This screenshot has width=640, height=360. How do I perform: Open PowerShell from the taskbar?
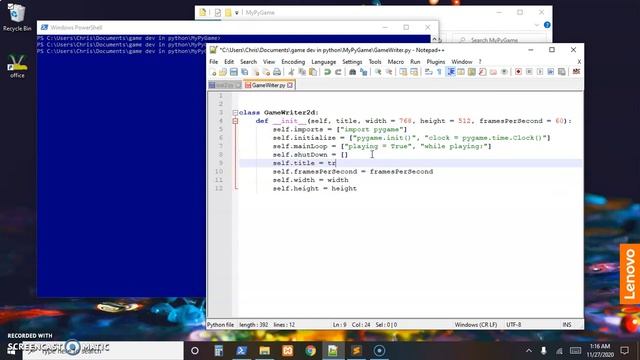click(242, 351)
